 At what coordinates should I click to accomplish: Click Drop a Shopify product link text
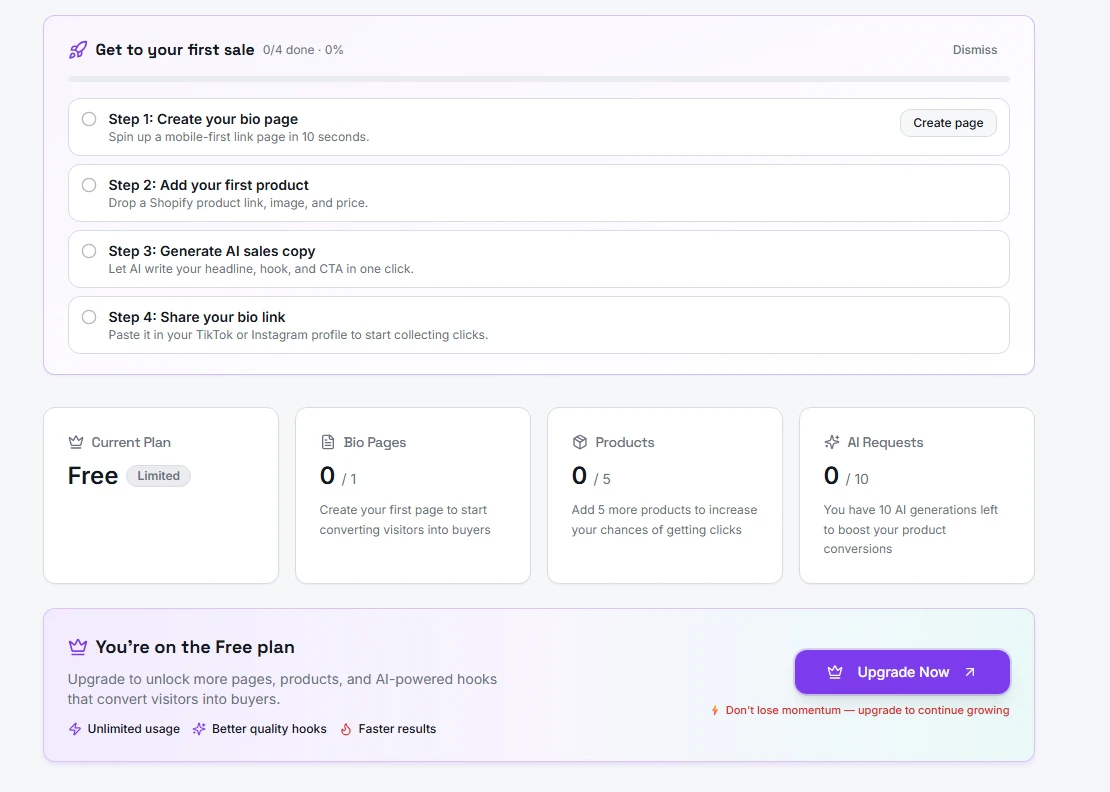pyautogui.click(x=238, y=202)
